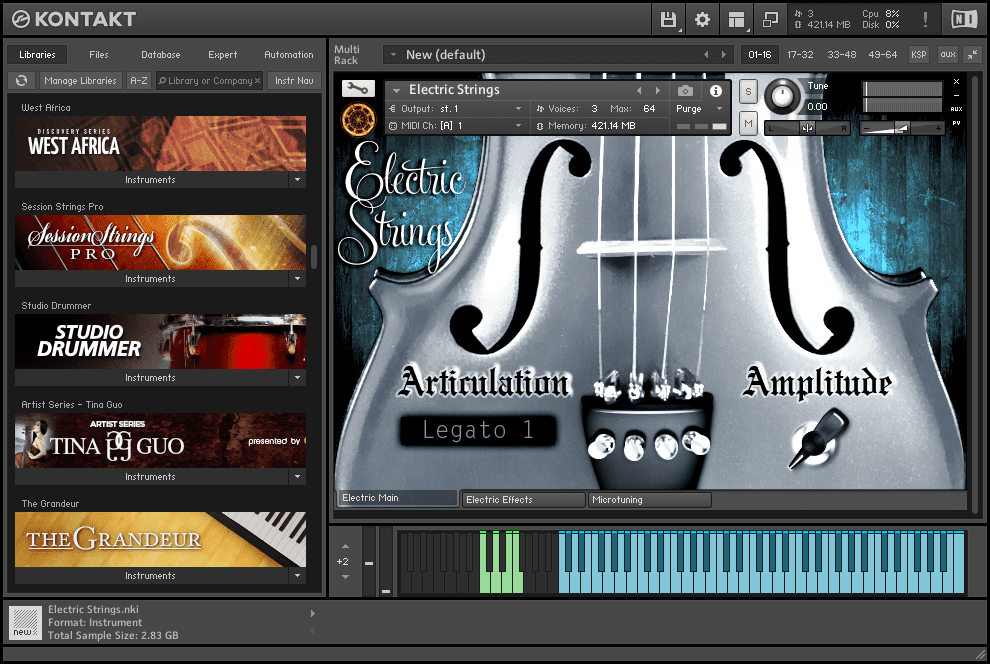The image size is (990, 664).
Task: Solo the Electric Strings instrument
Action: 747,91
